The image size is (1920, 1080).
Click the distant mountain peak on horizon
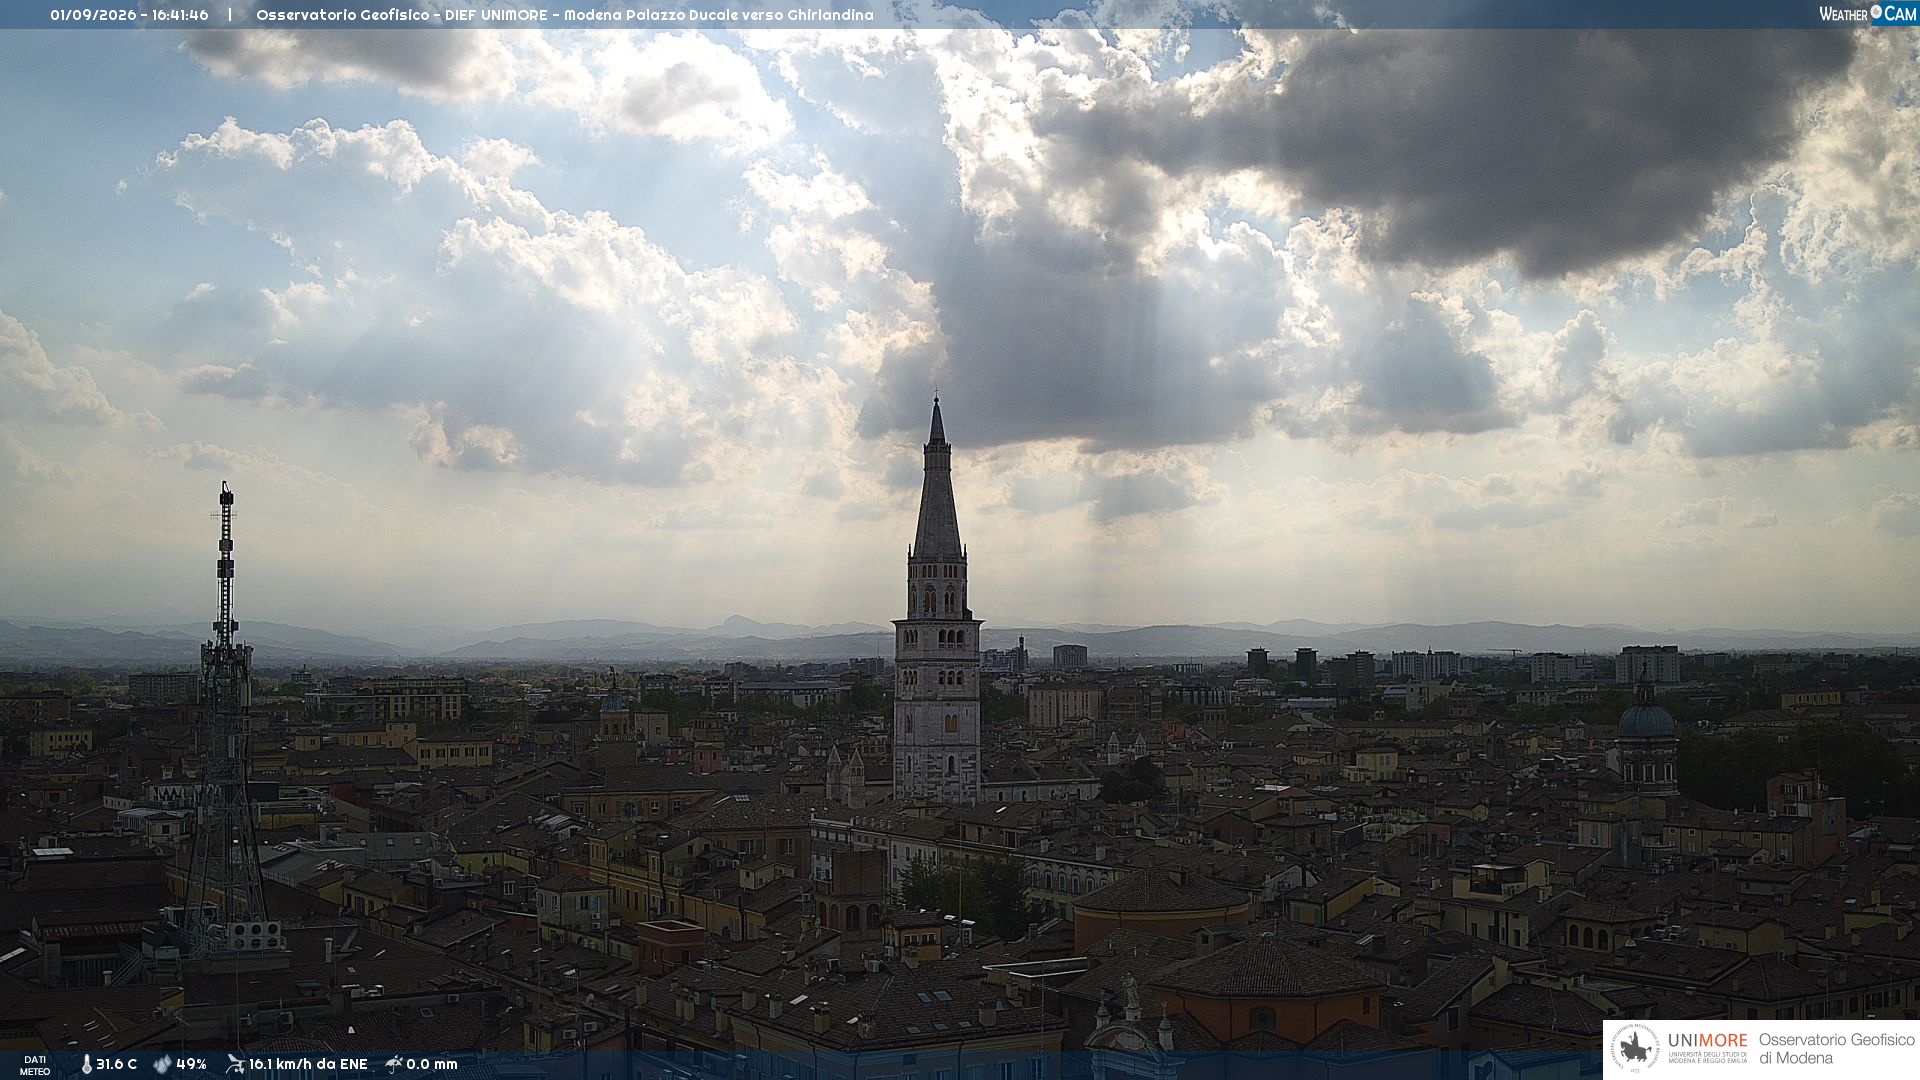[x=738, y=623]
